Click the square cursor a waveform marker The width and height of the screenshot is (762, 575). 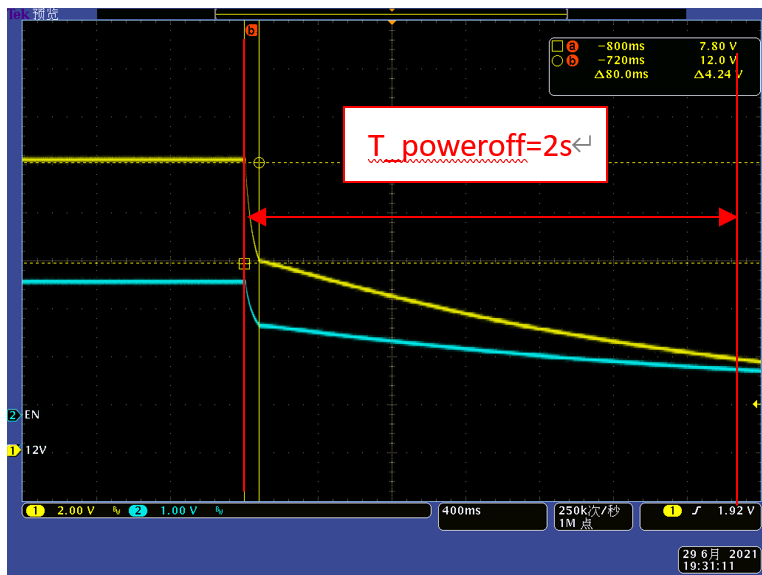pos(244,264)
